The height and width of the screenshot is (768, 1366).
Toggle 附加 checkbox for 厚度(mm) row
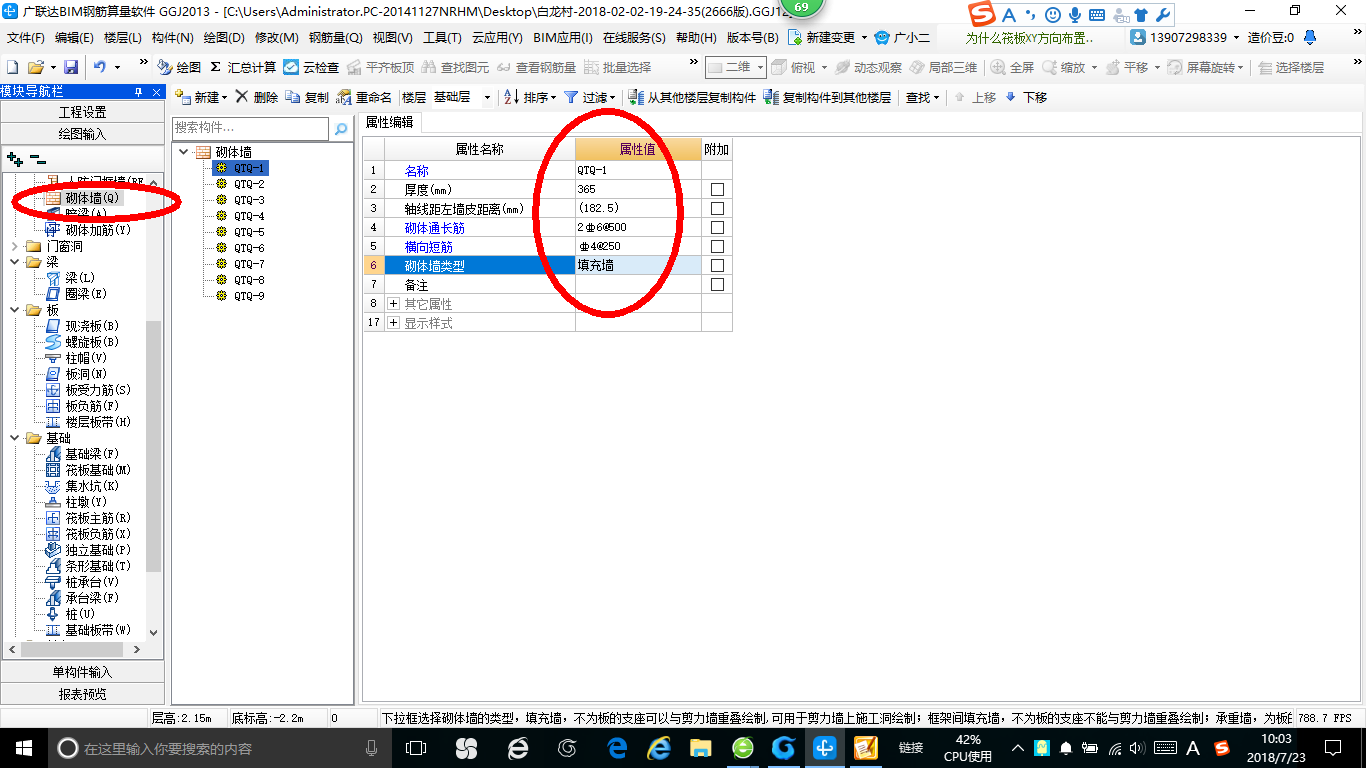point(717,189)
